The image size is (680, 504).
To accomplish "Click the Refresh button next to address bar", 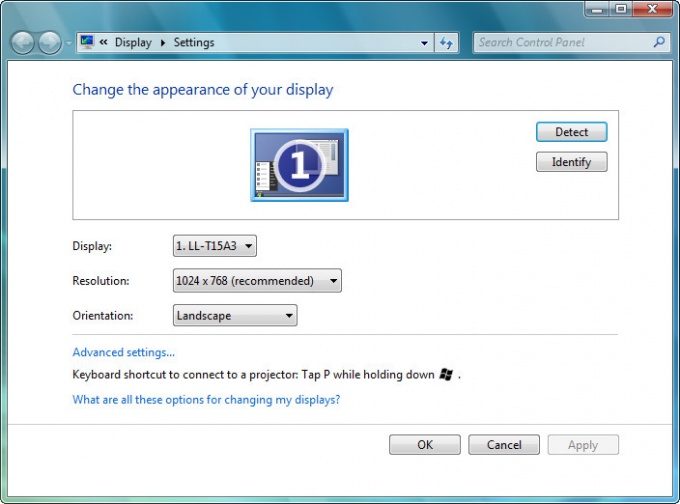I will pos(447,42).
